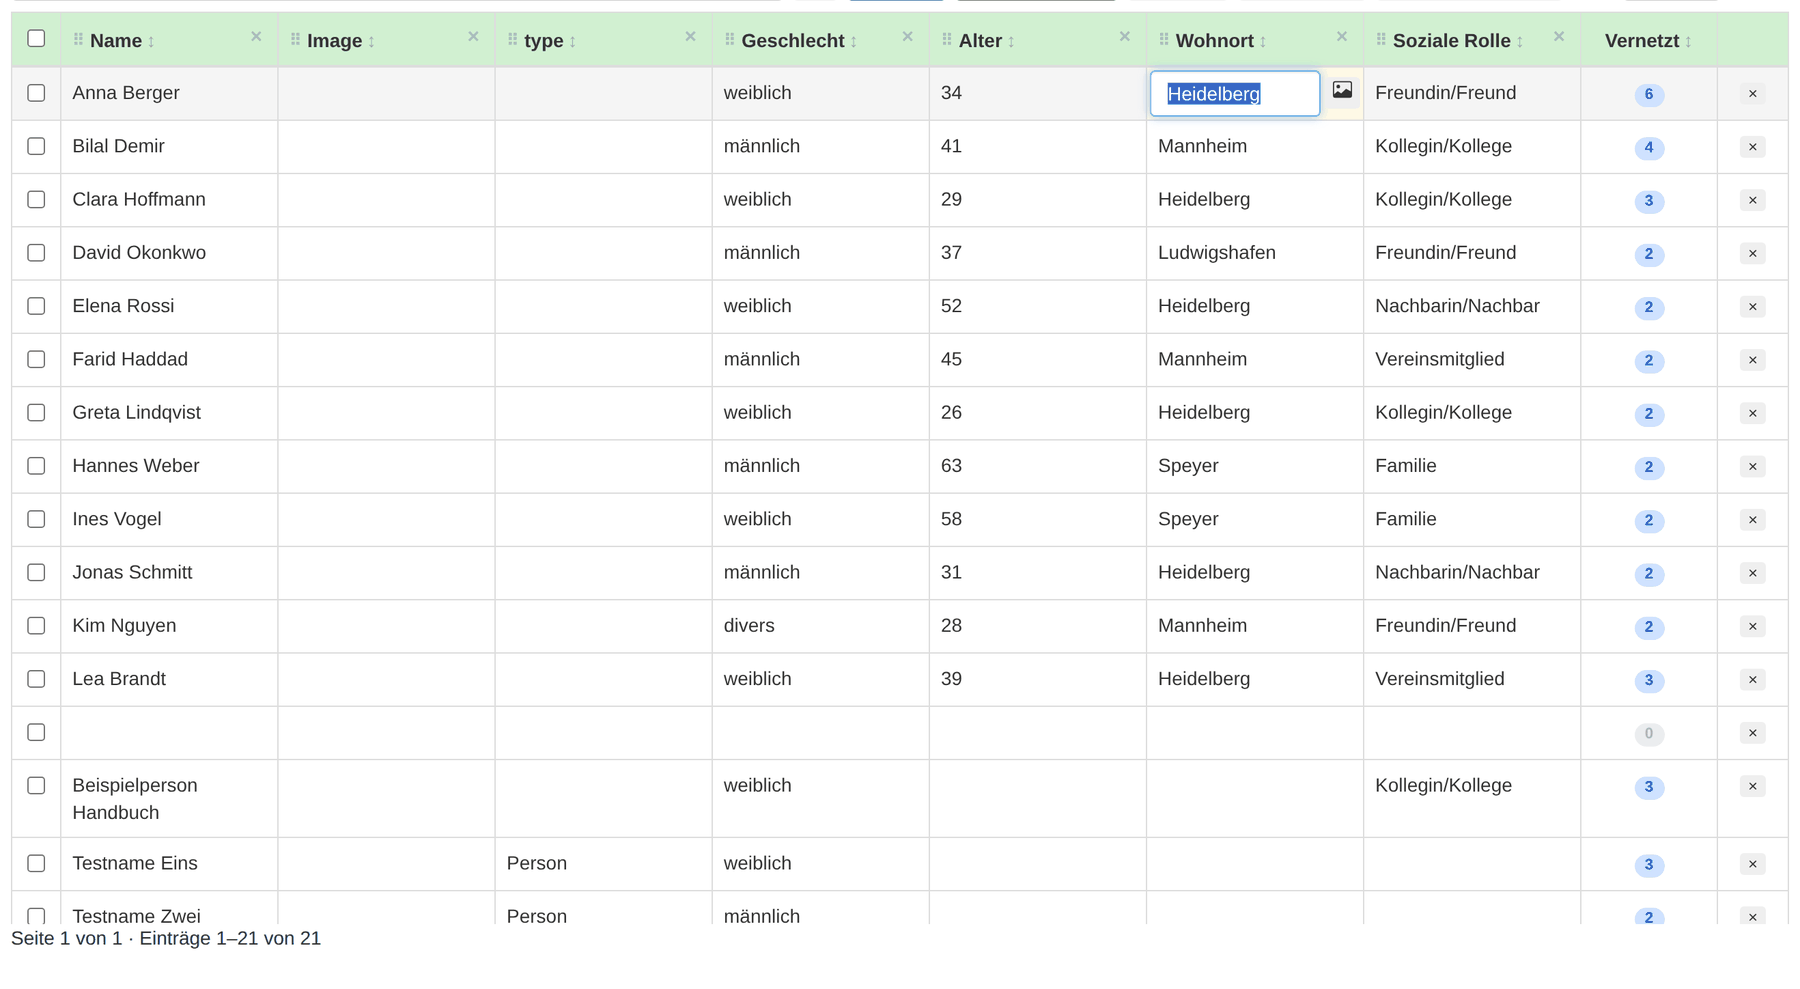Delete the Anna Berger row

coord(1752,94)
